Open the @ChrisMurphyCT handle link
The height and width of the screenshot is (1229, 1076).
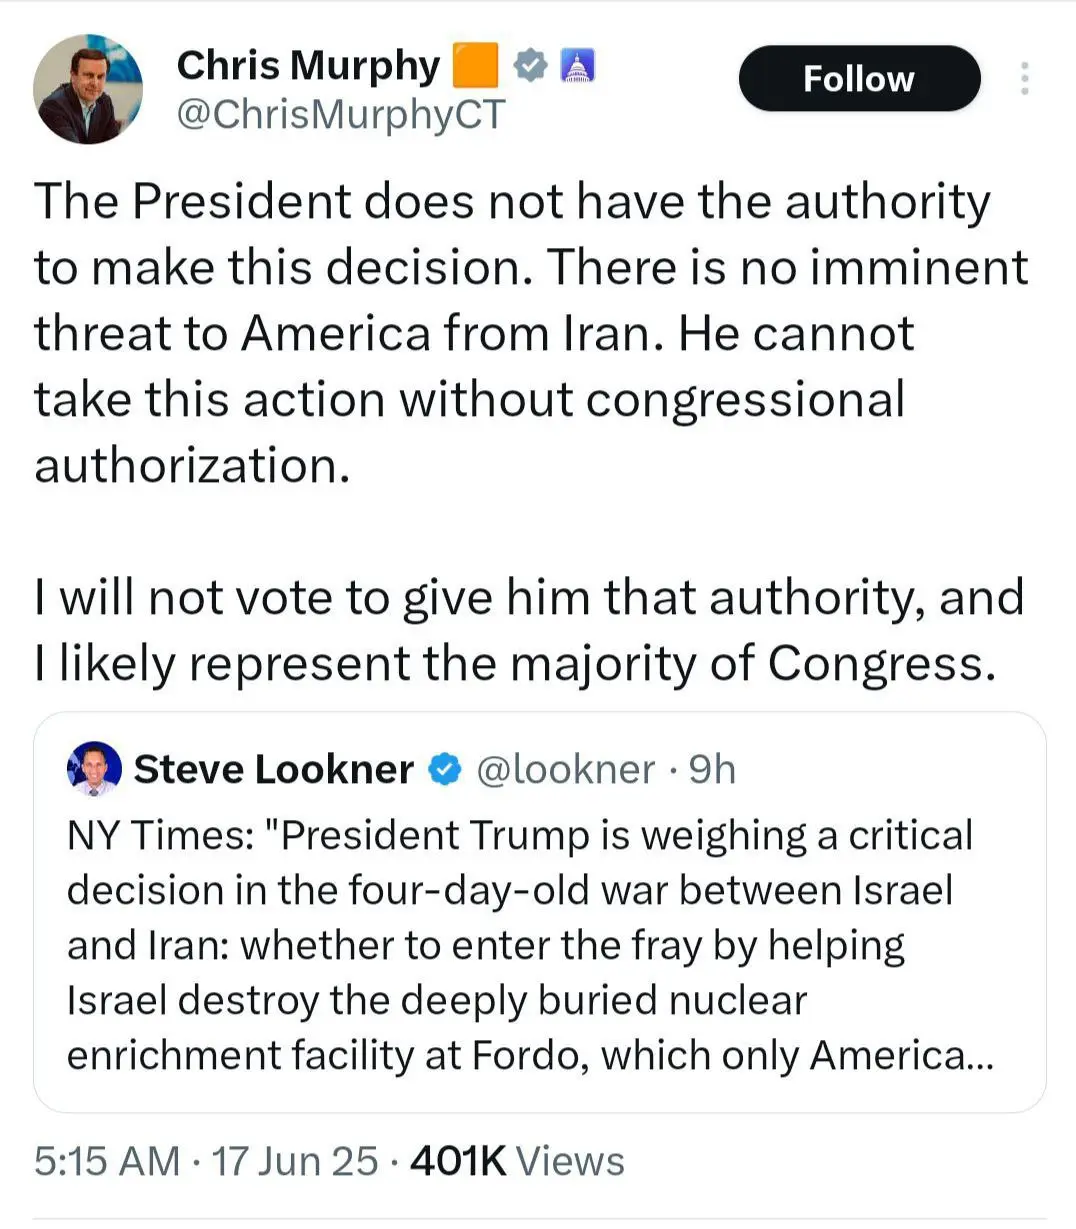point(341,114)
